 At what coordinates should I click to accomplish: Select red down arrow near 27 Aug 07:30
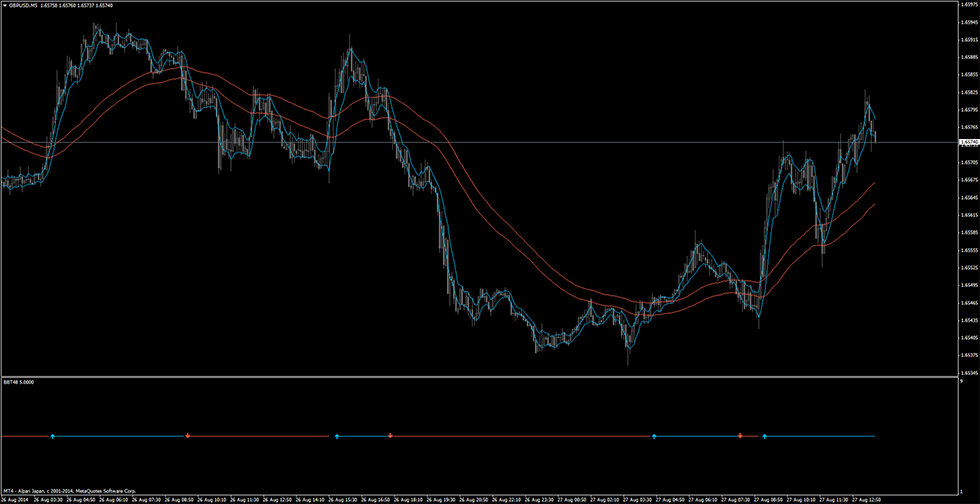[740, 435]
